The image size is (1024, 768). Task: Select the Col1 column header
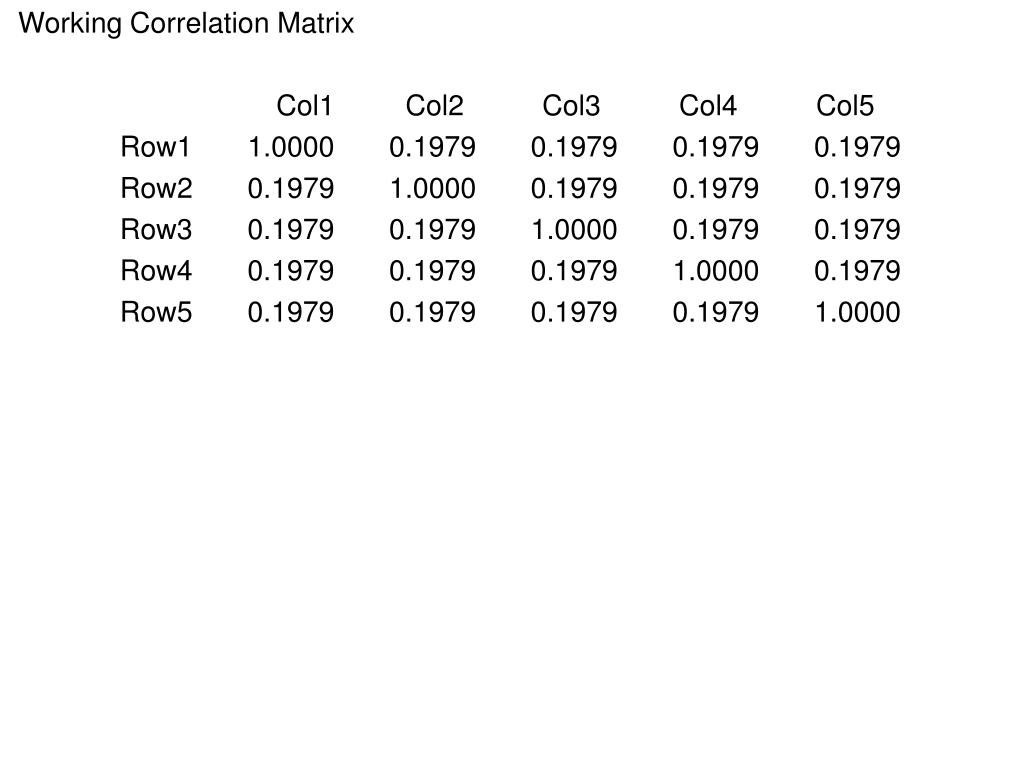[304, 106]
